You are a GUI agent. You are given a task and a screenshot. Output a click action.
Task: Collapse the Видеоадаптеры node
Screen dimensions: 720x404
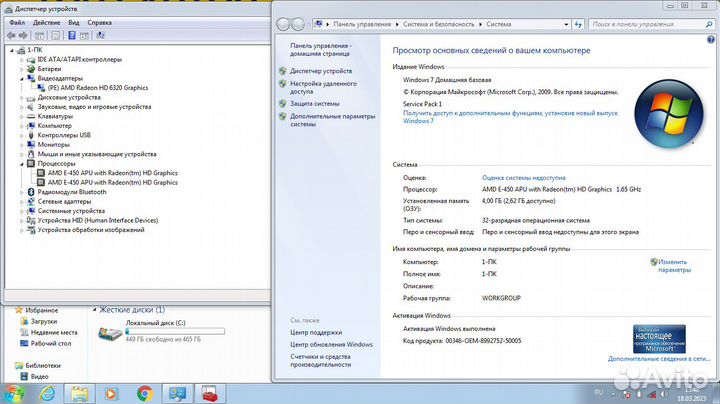(x=21, y=79)
